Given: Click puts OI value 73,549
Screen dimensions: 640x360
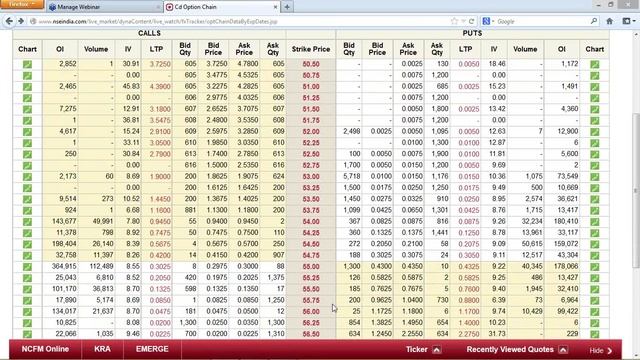Looking at the screenshot, I should pos(567,176).
